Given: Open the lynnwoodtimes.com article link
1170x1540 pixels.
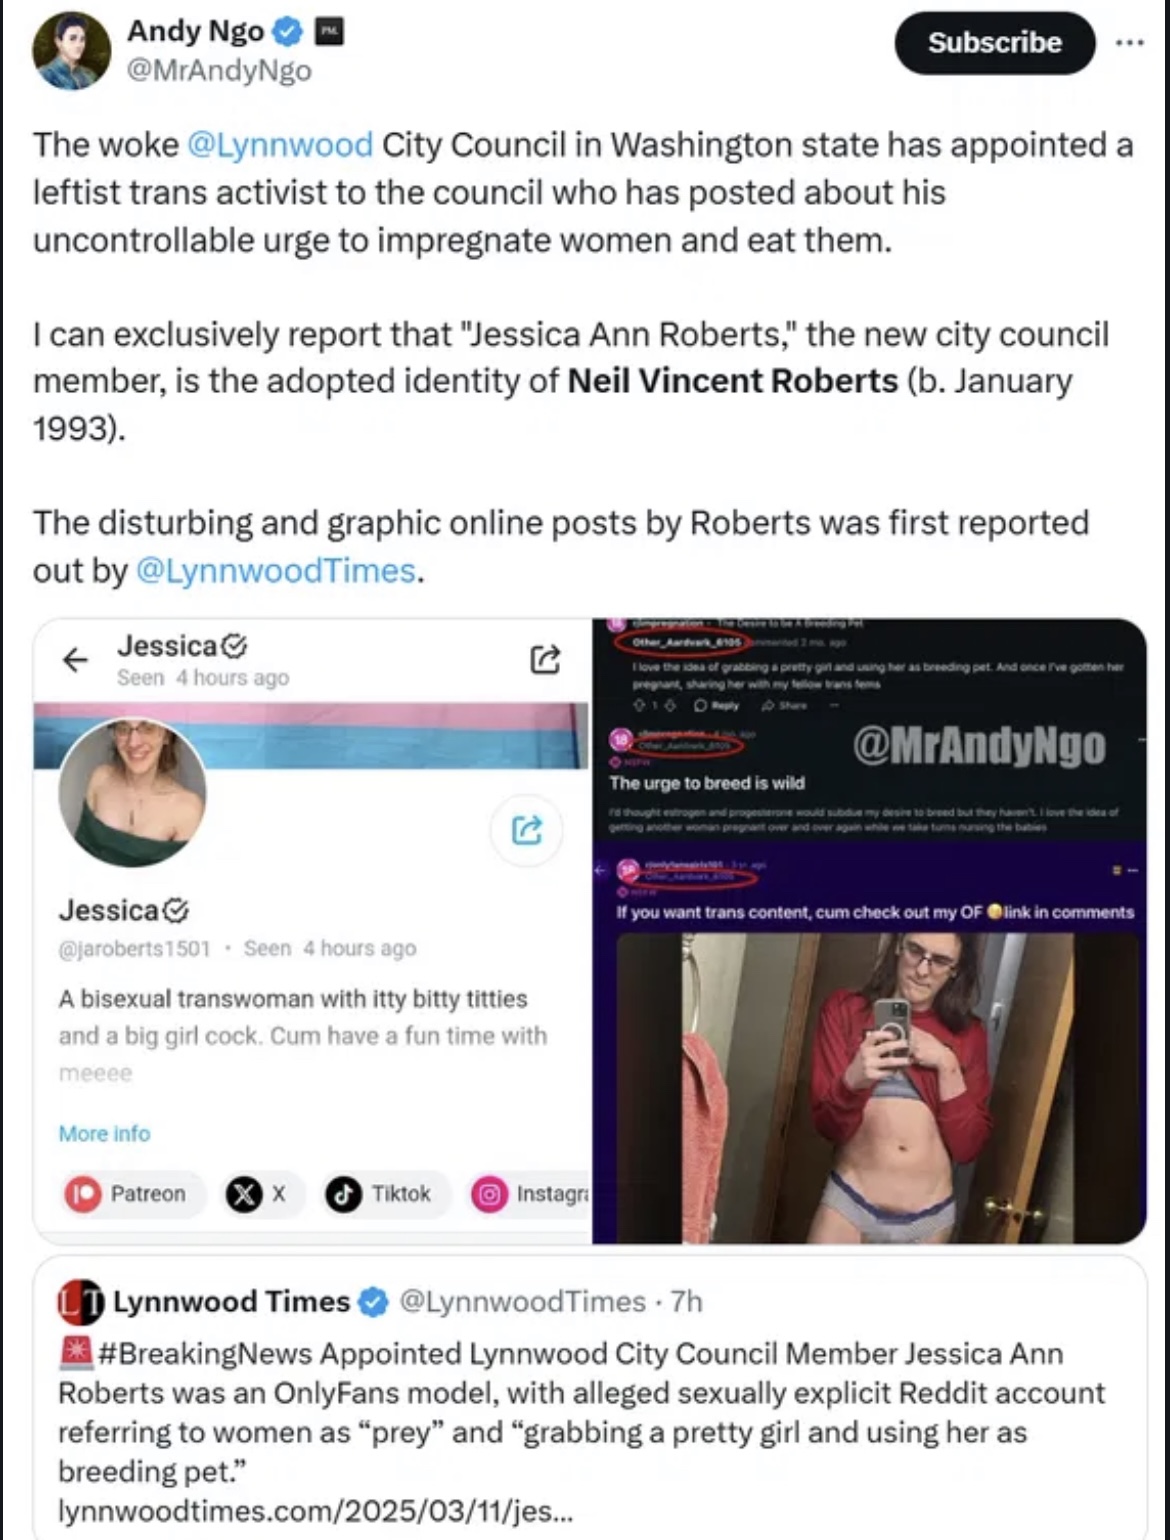Looking at the screenshot, I should pos(315,1510).
